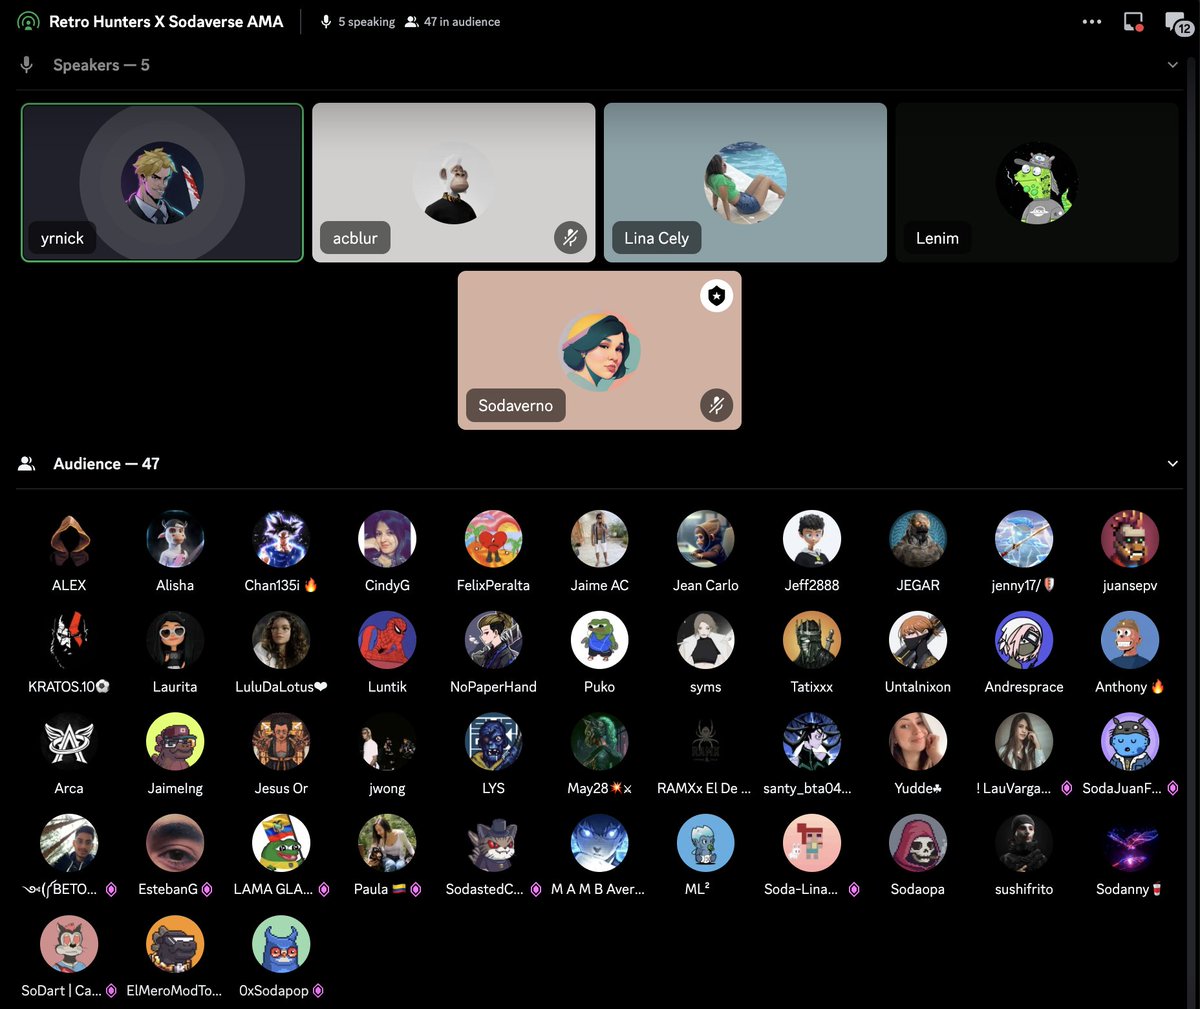Image resolution: width=1200 pixels, height=1009 pixels.
Task: Open ElMeroModTo's avatar
Action: pyautogui.click(x=175, y=944)
